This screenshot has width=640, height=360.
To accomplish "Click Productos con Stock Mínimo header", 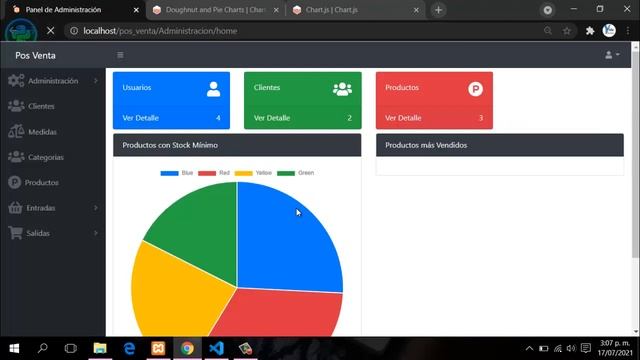I will (237, 145).
